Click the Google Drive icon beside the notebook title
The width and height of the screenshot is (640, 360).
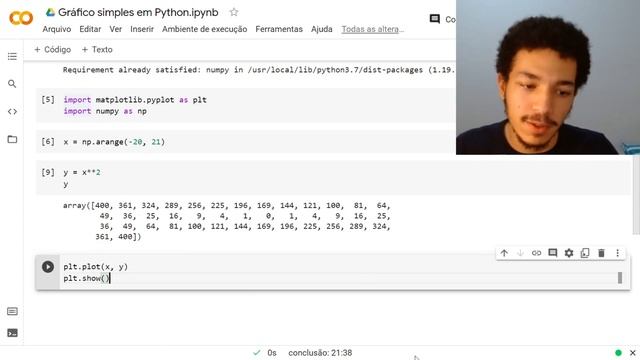pos(50,12)
